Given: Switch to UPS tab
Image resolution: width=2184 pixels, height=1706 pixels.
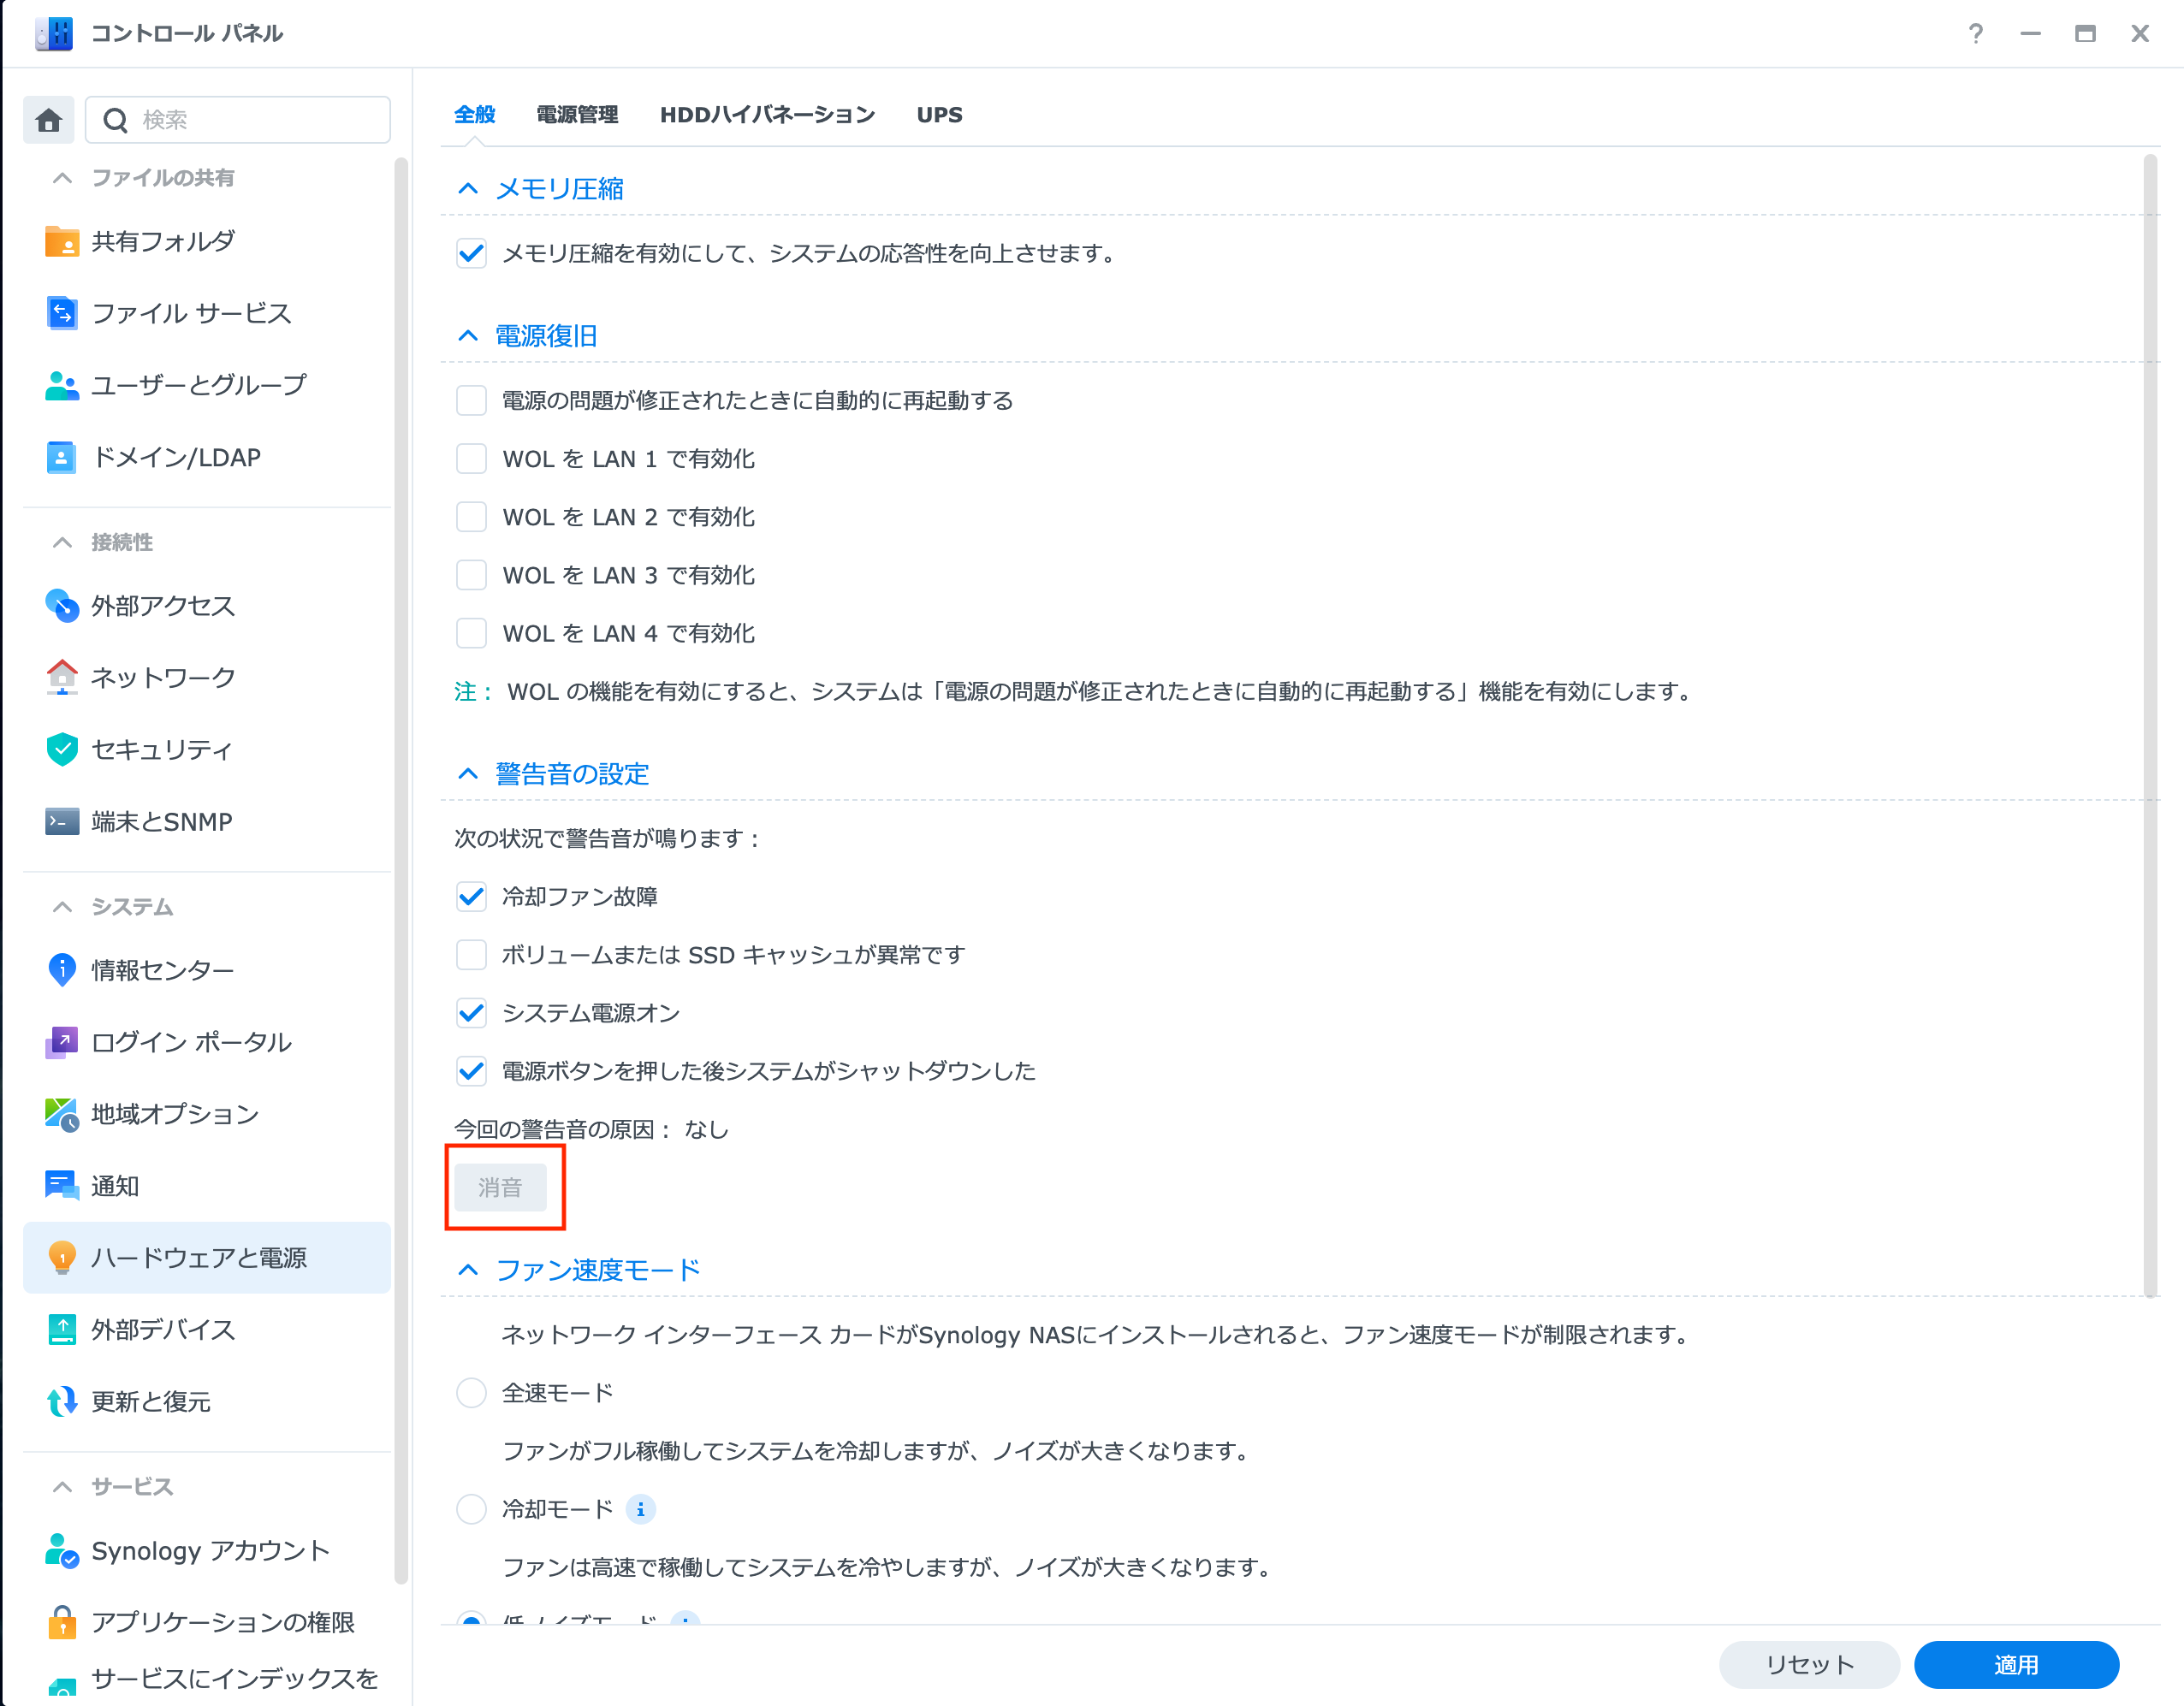Looking at the screenshot, I should (939, 115).
